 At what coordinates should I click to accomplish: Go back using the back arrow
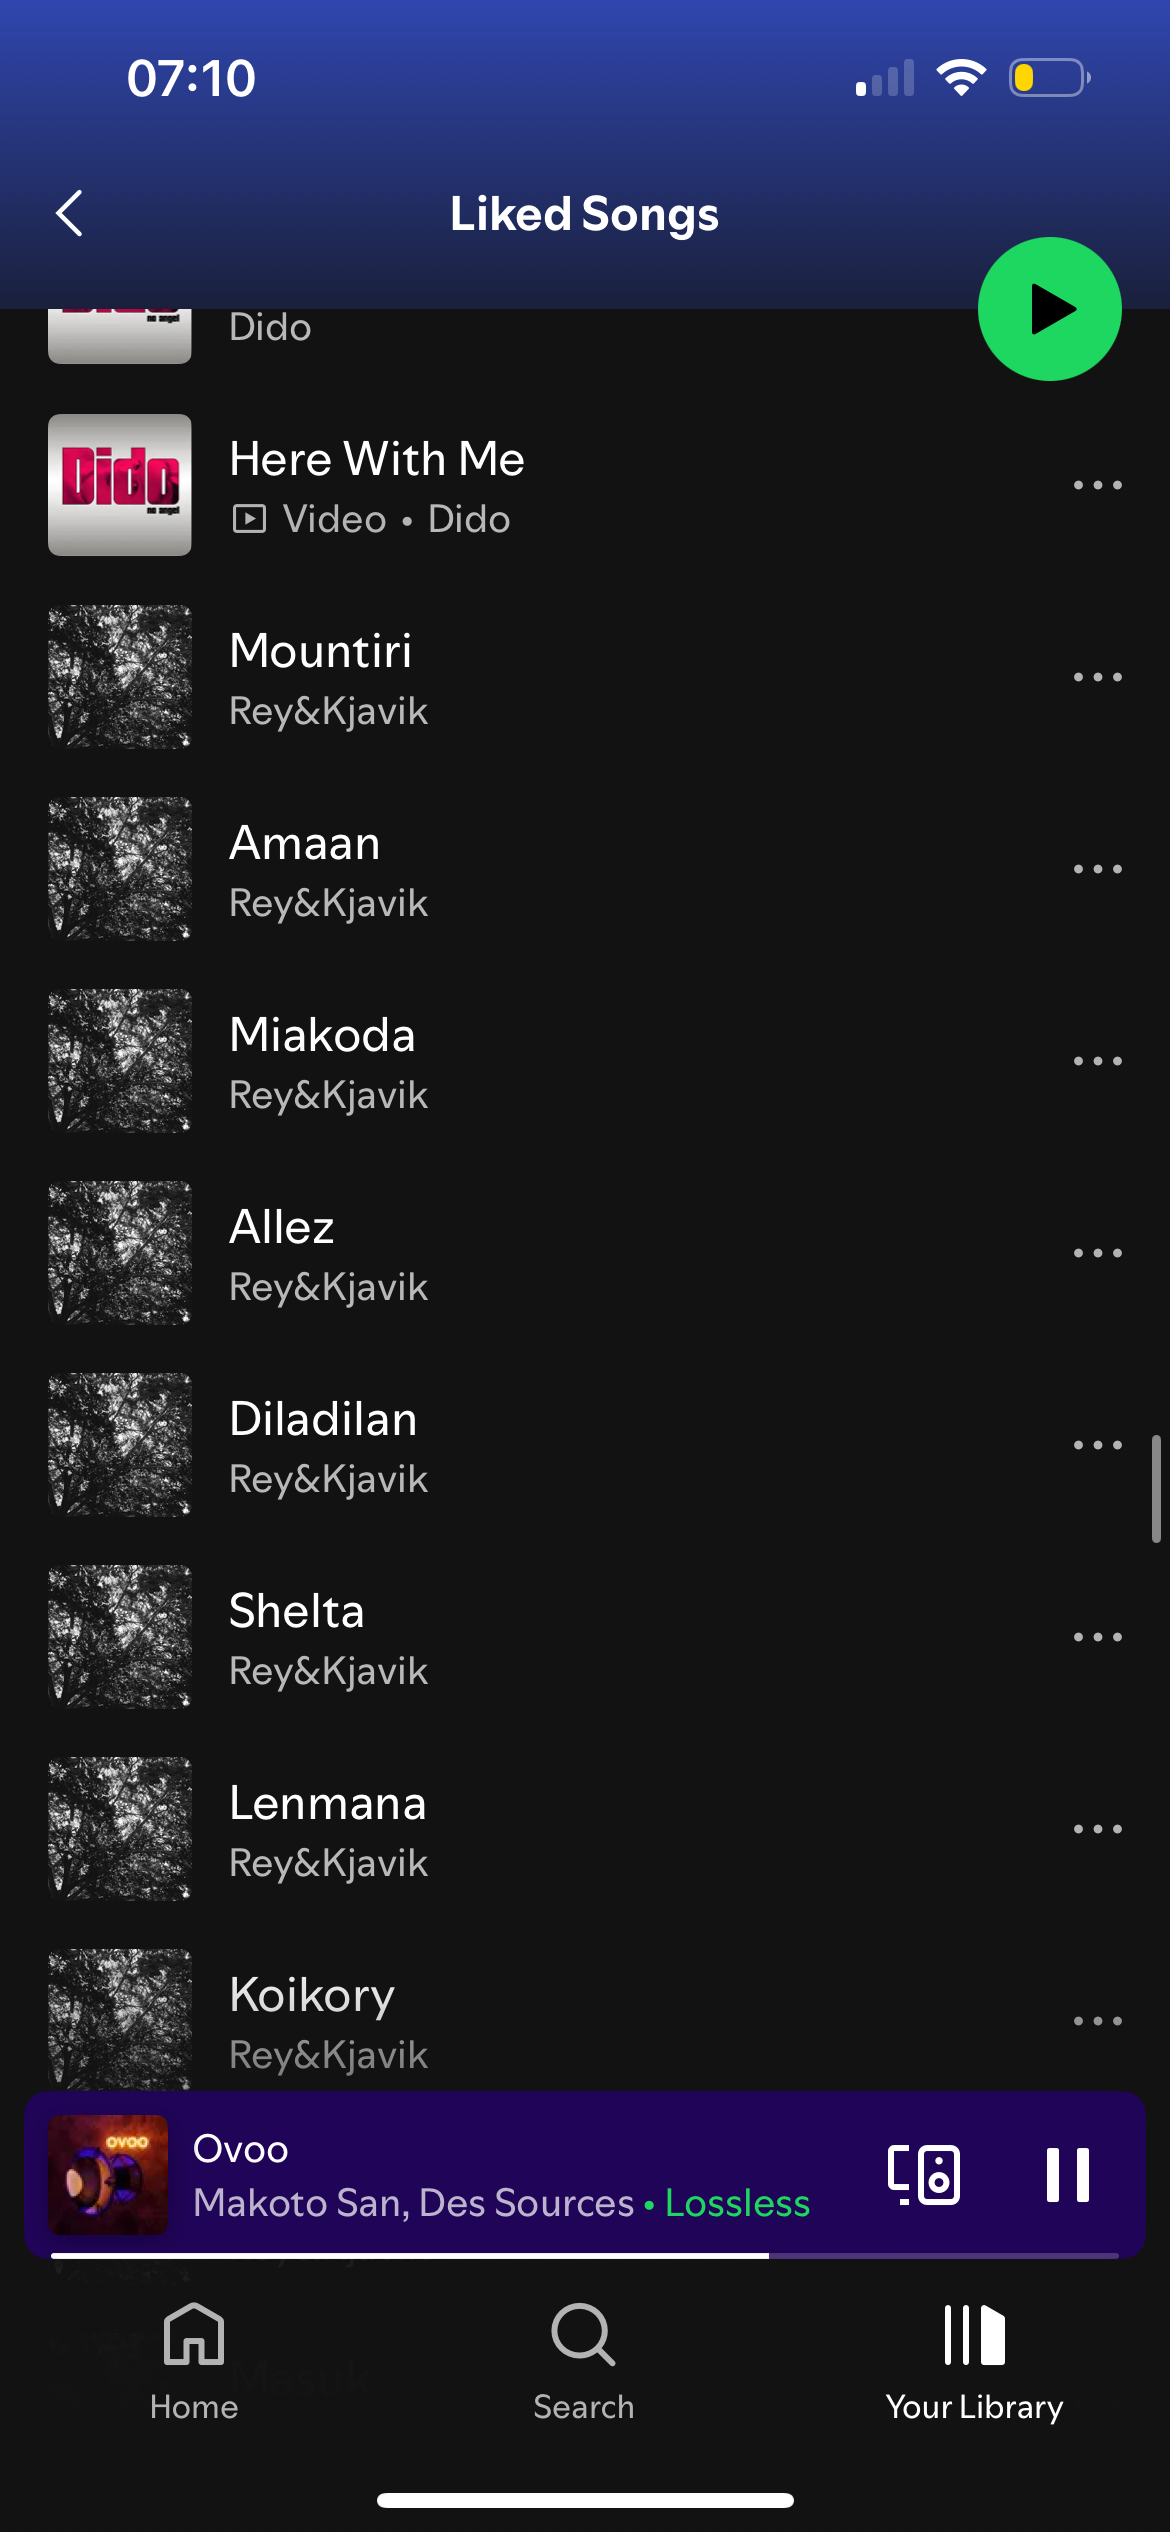[69, 214]
